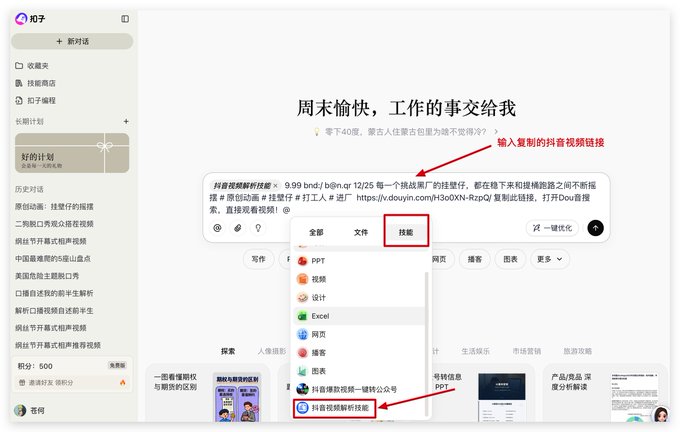The image size is (680, 432).
Task: Click the 免费版 plan badge
Action: (117, 366)
